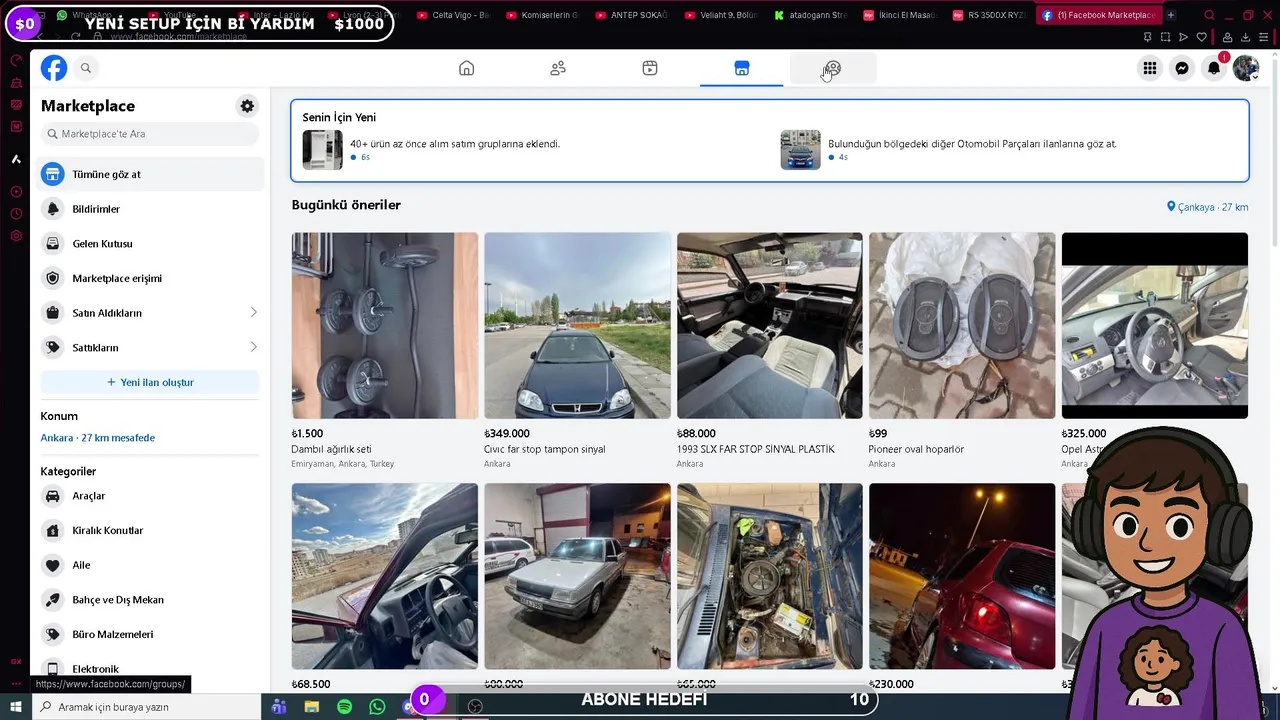The height and width of the screenshot is (720, 1280).
Task: Open OBS Studio from taskbar
Action: (x=475, y=707)
